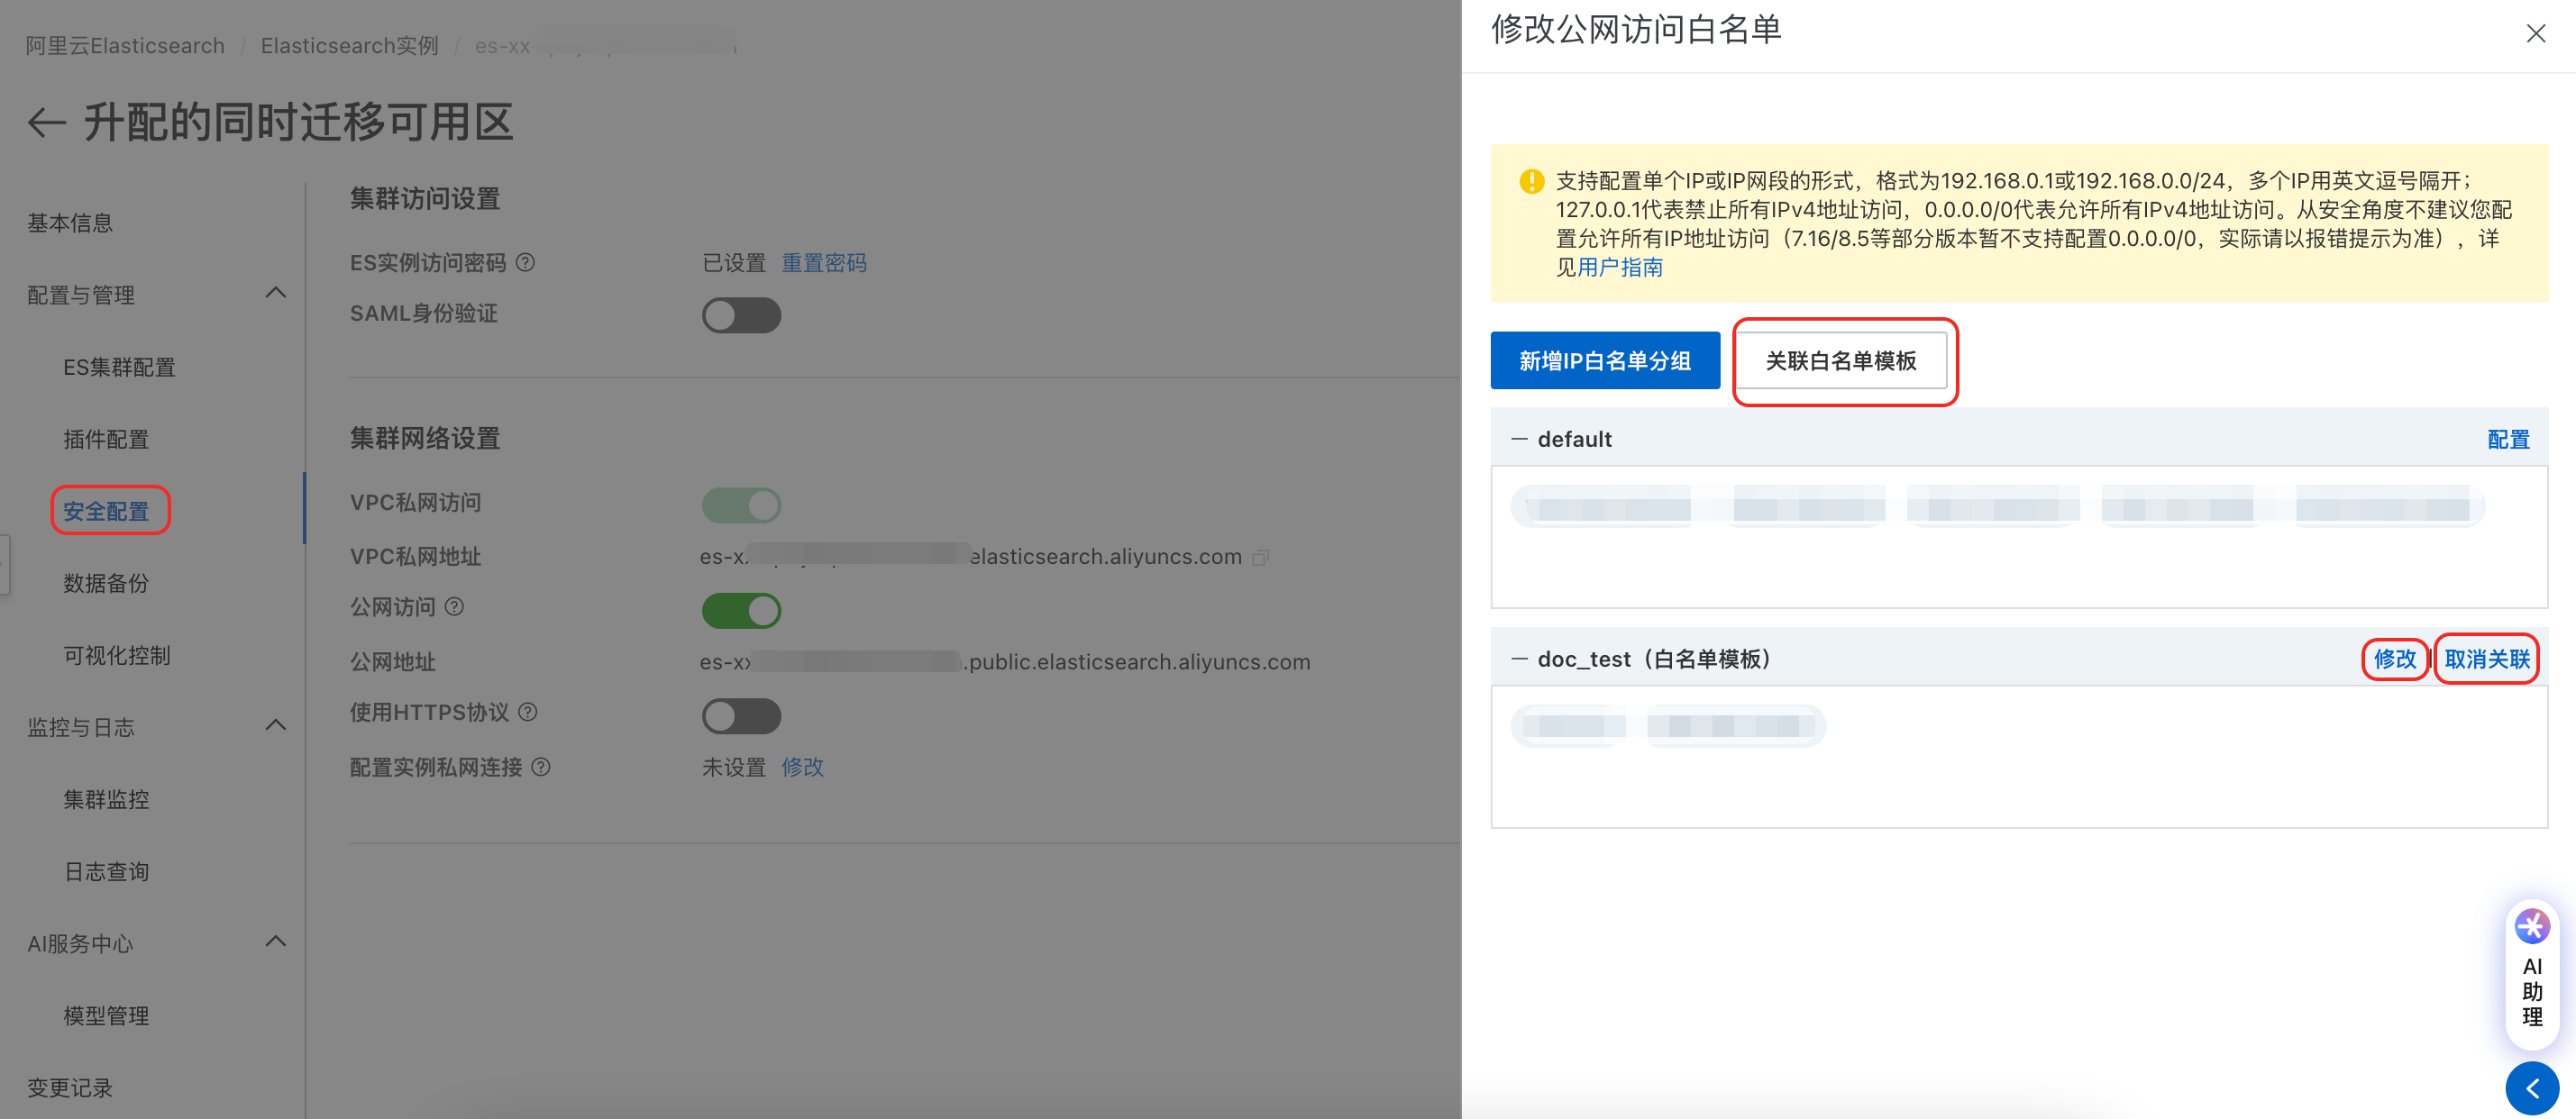2576x1119 pixels.
Task: Open the AI助理 assistant widget
Action: coord(2531,973)
